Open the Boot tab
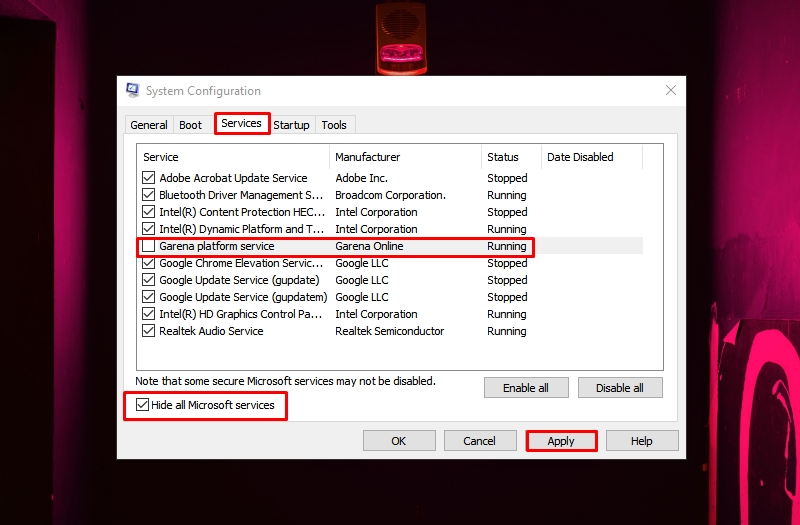This screenshot has width=800, height=525. [190, 125]
